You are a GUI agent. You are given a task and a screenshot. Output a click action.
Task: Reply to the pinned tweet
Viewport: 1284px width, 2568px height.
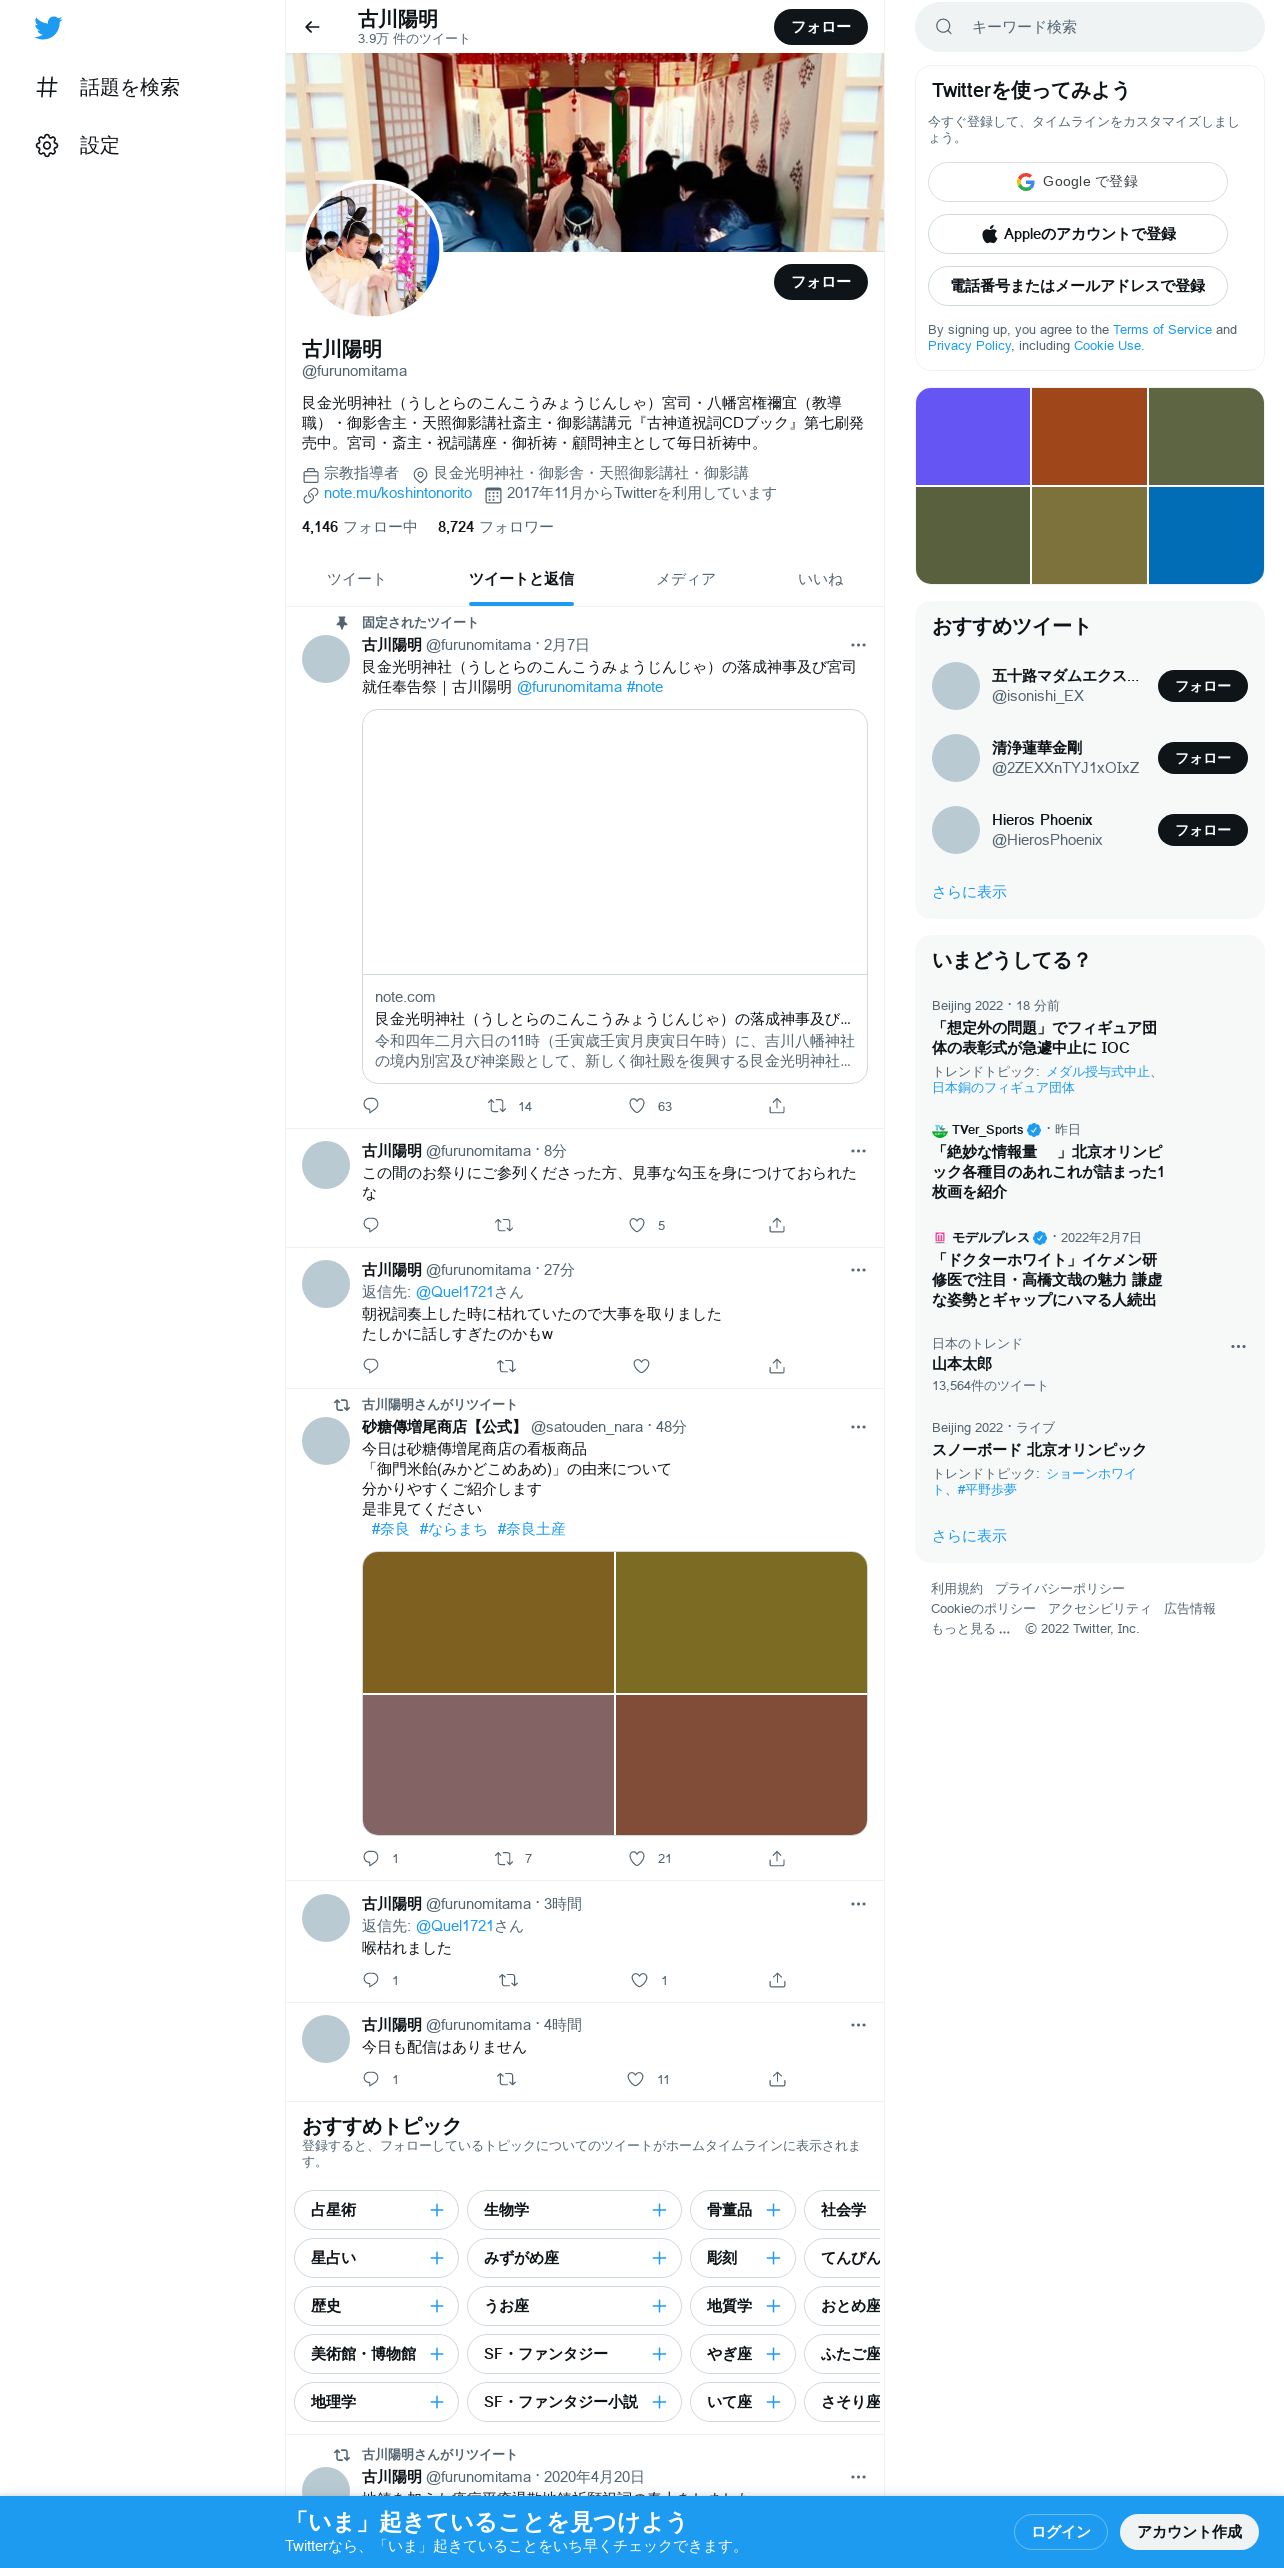[x=371, y=1105]
